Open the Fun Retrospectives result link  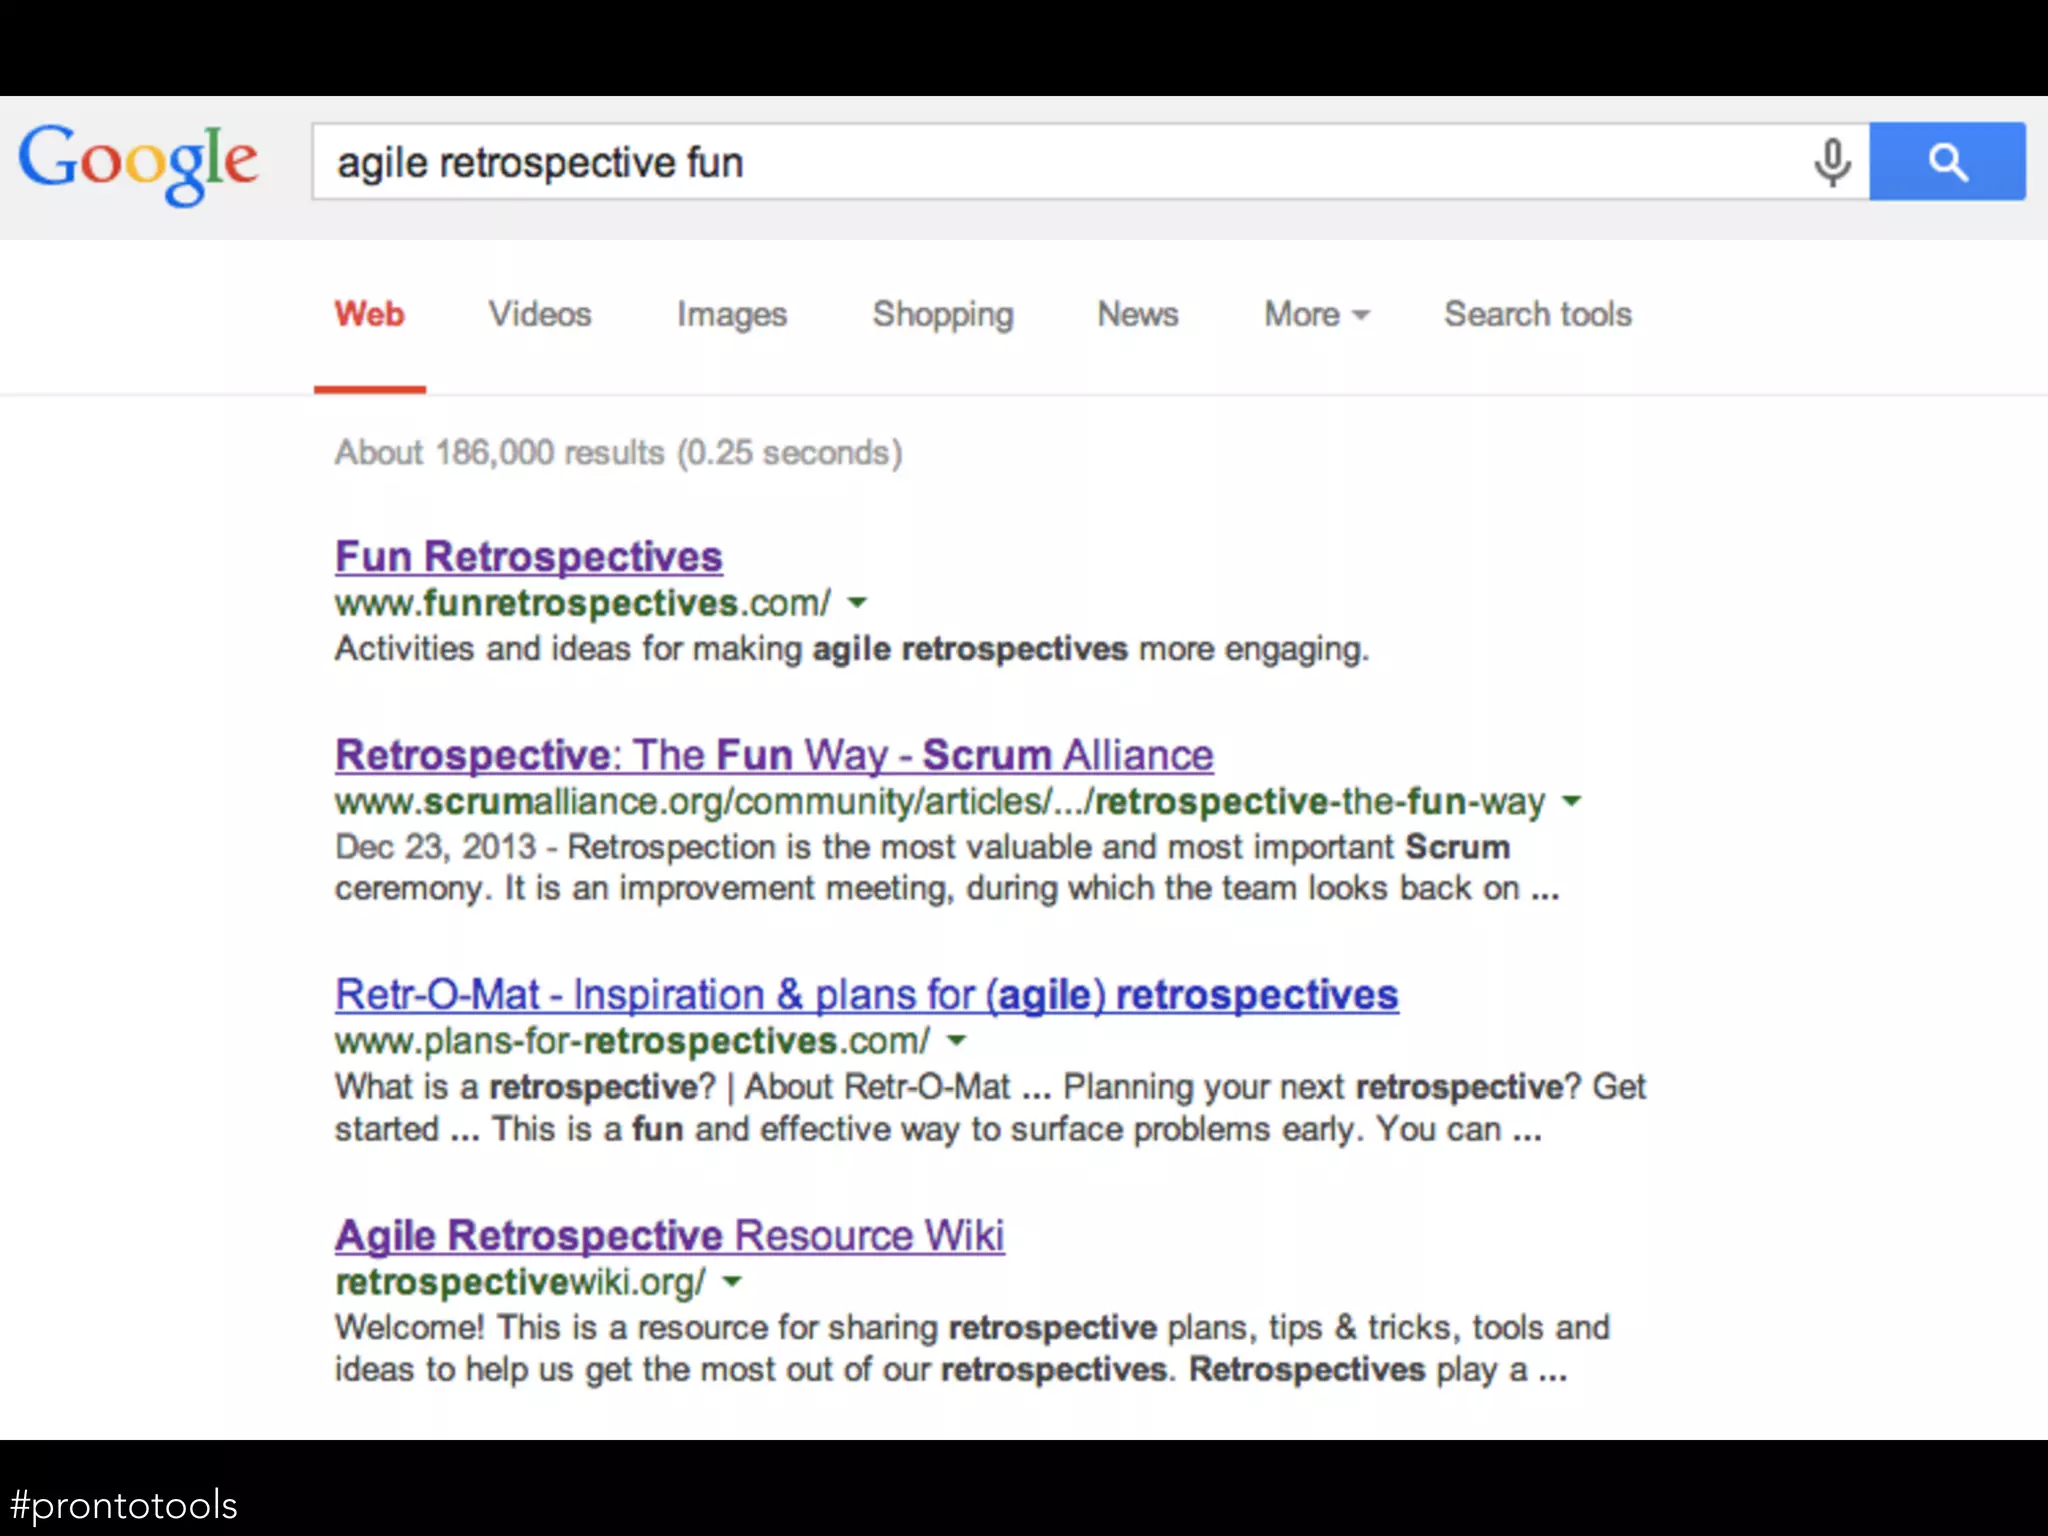tap(528, 557)
